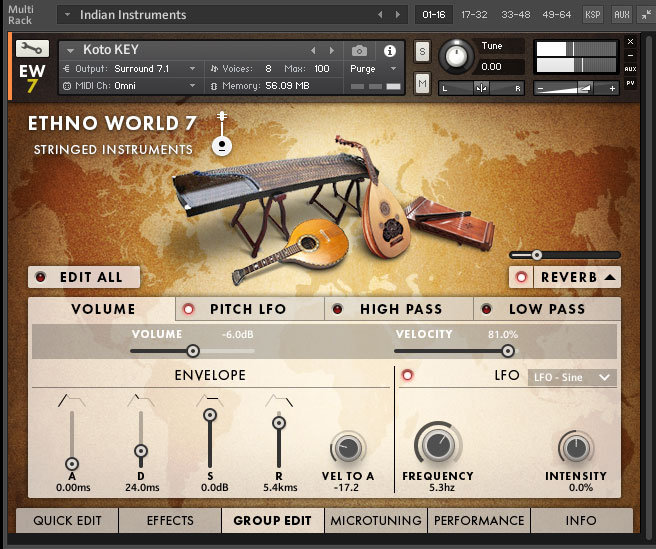Open the INFO page

point(581,521)
